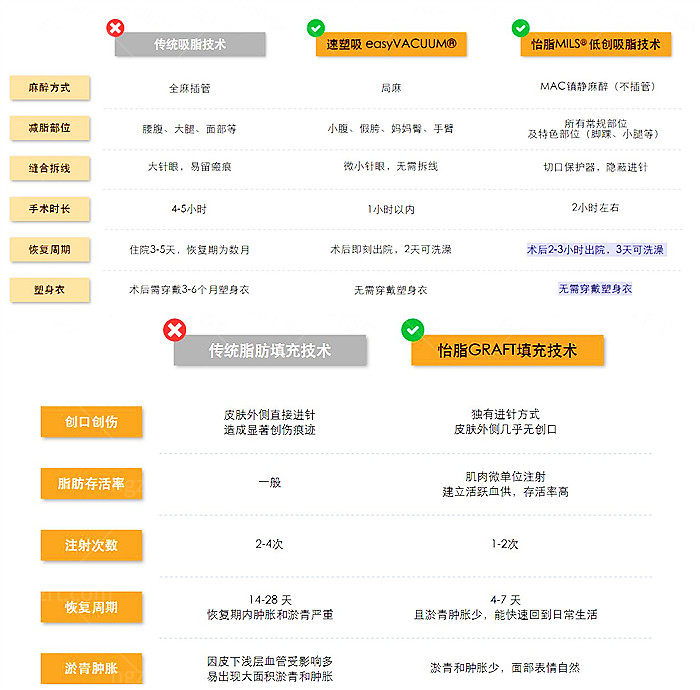Select the gray 传统吸脂技术 header banner
700x690 pixels.
pyautogui.click(x=190, y=44)
